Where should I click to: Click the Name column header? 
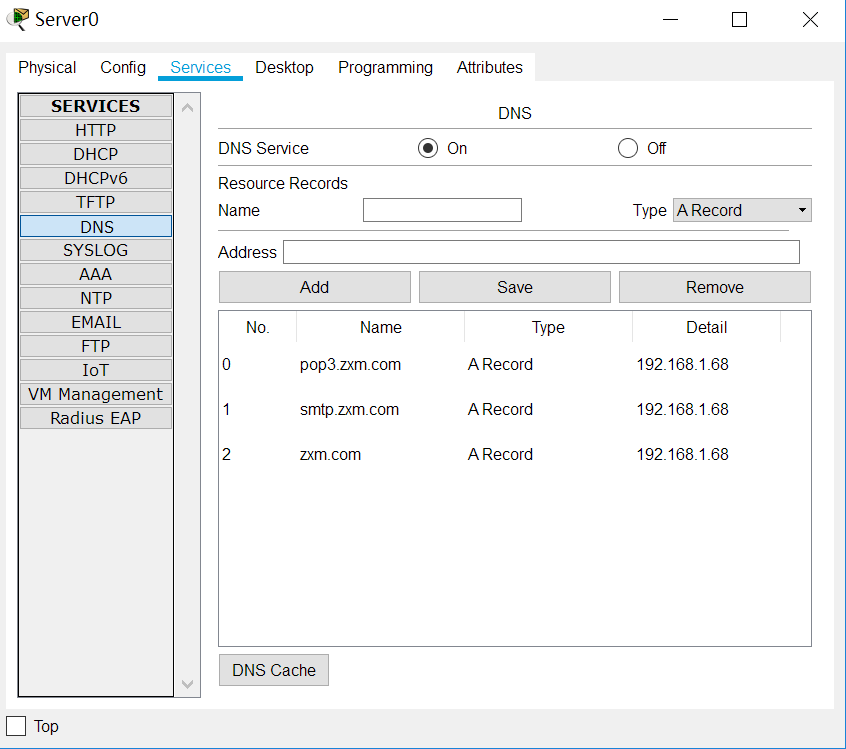(x=380, y=328)
